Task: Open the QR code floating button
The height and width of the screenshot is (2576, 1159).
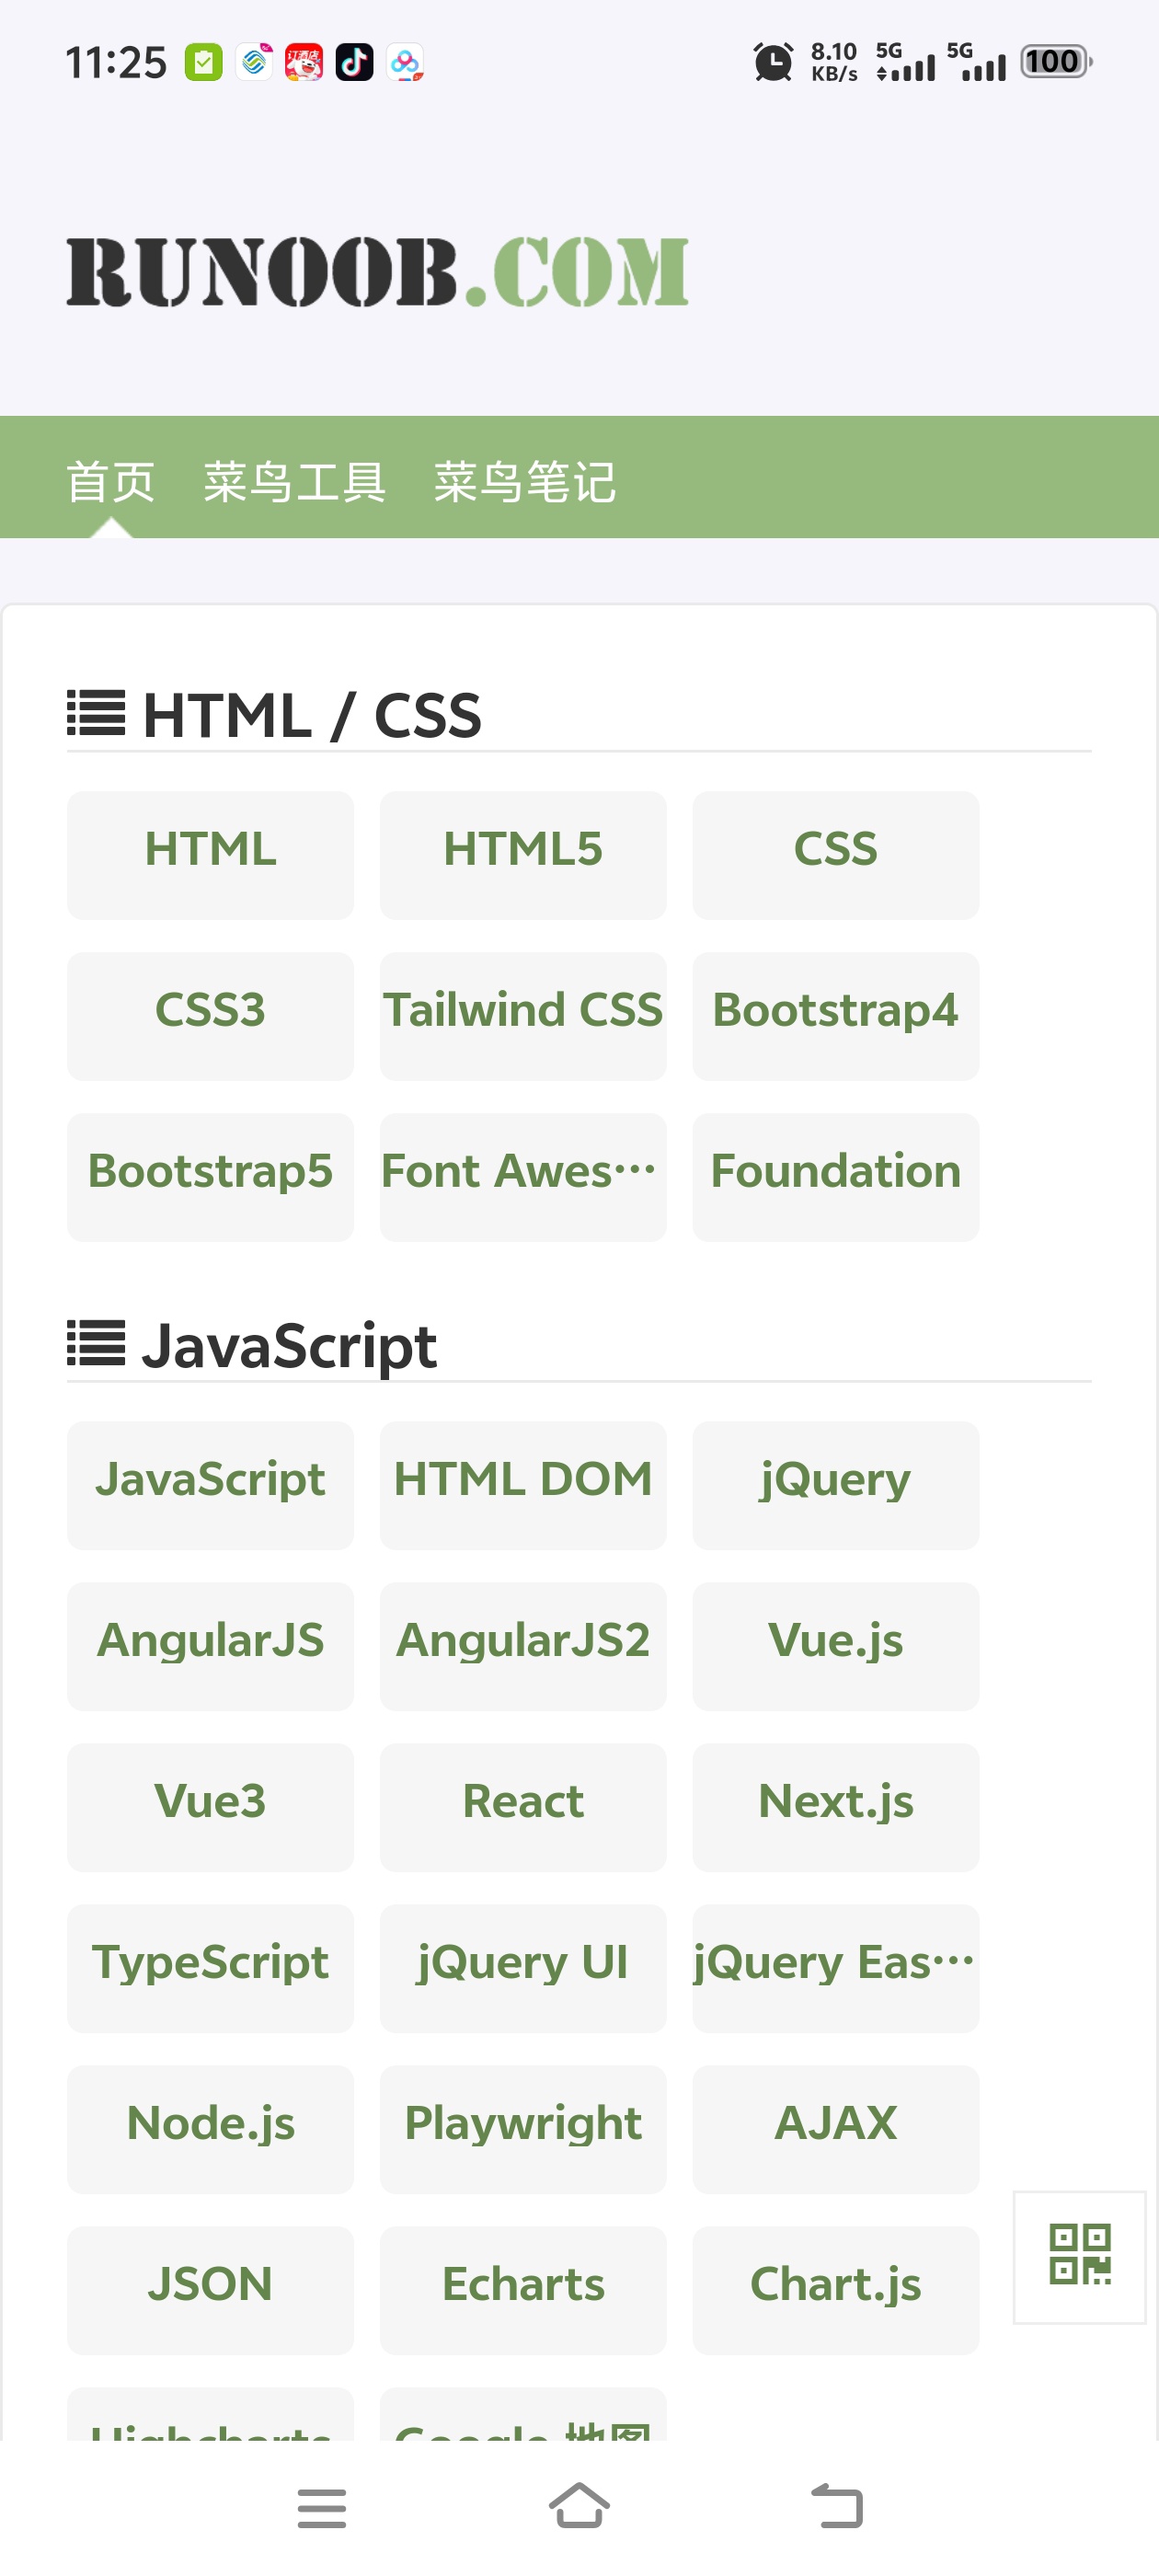Action: click(1079, 2256)
